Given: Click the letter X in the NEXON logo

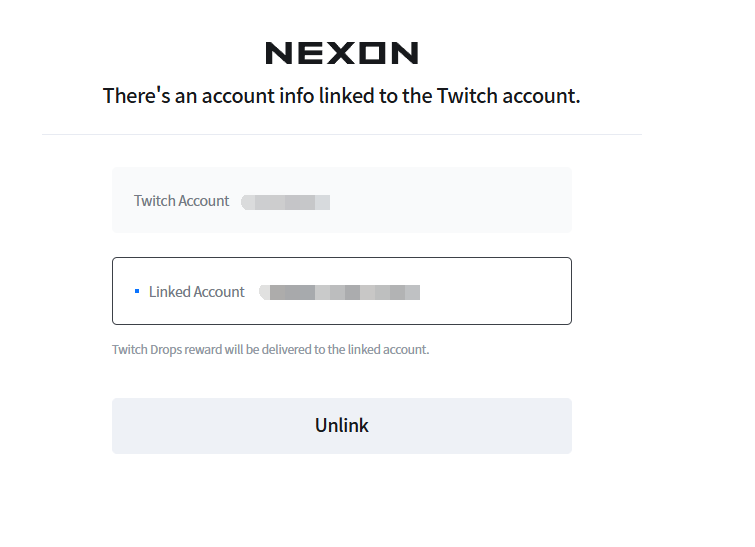Looking at the screenshot, I should [x=342, y=53].
